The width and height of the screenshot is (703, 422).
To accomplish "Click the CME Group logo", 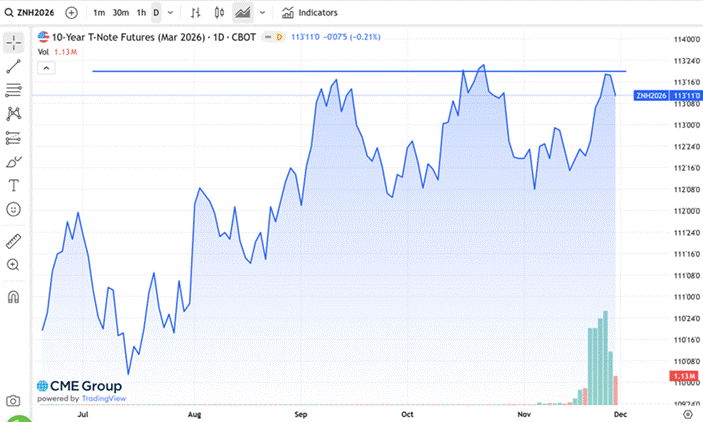I will point(79,386).
